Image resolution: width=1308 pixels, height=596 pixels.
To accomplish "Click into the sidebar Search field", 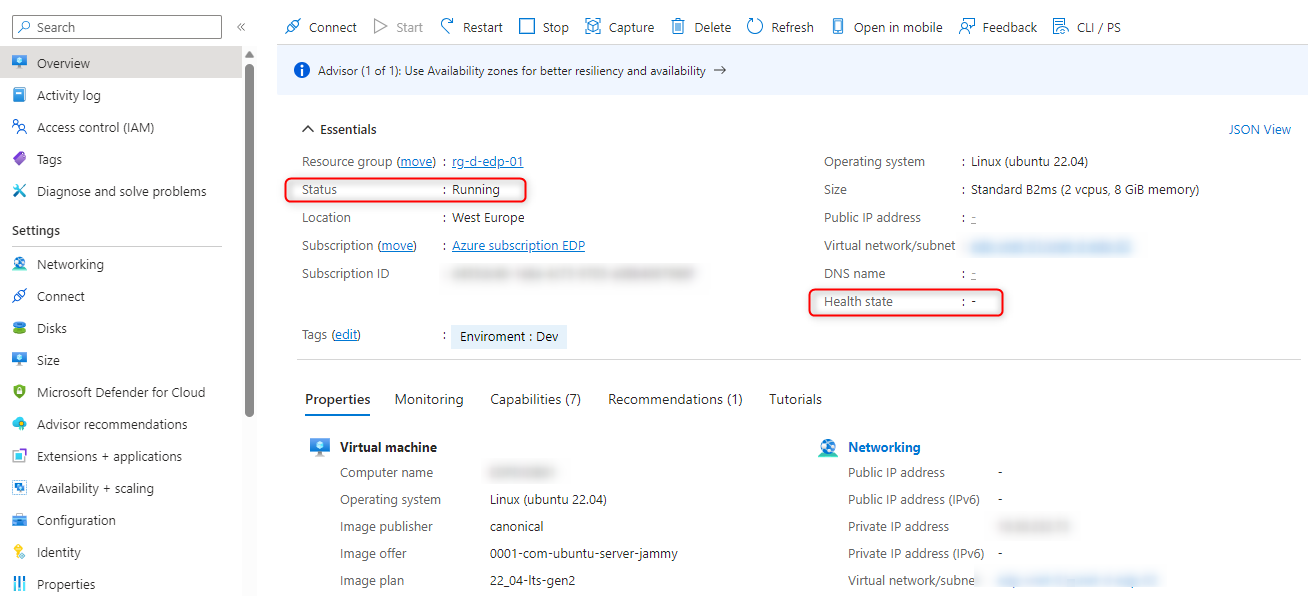I will pos(117,27).
